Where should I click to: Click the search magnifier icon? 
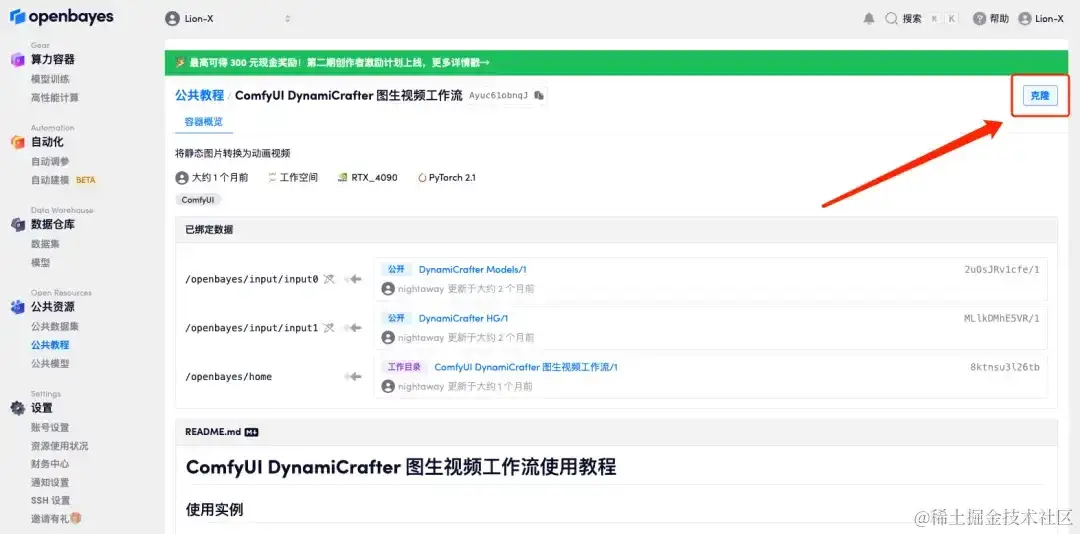tap(891, 19)
